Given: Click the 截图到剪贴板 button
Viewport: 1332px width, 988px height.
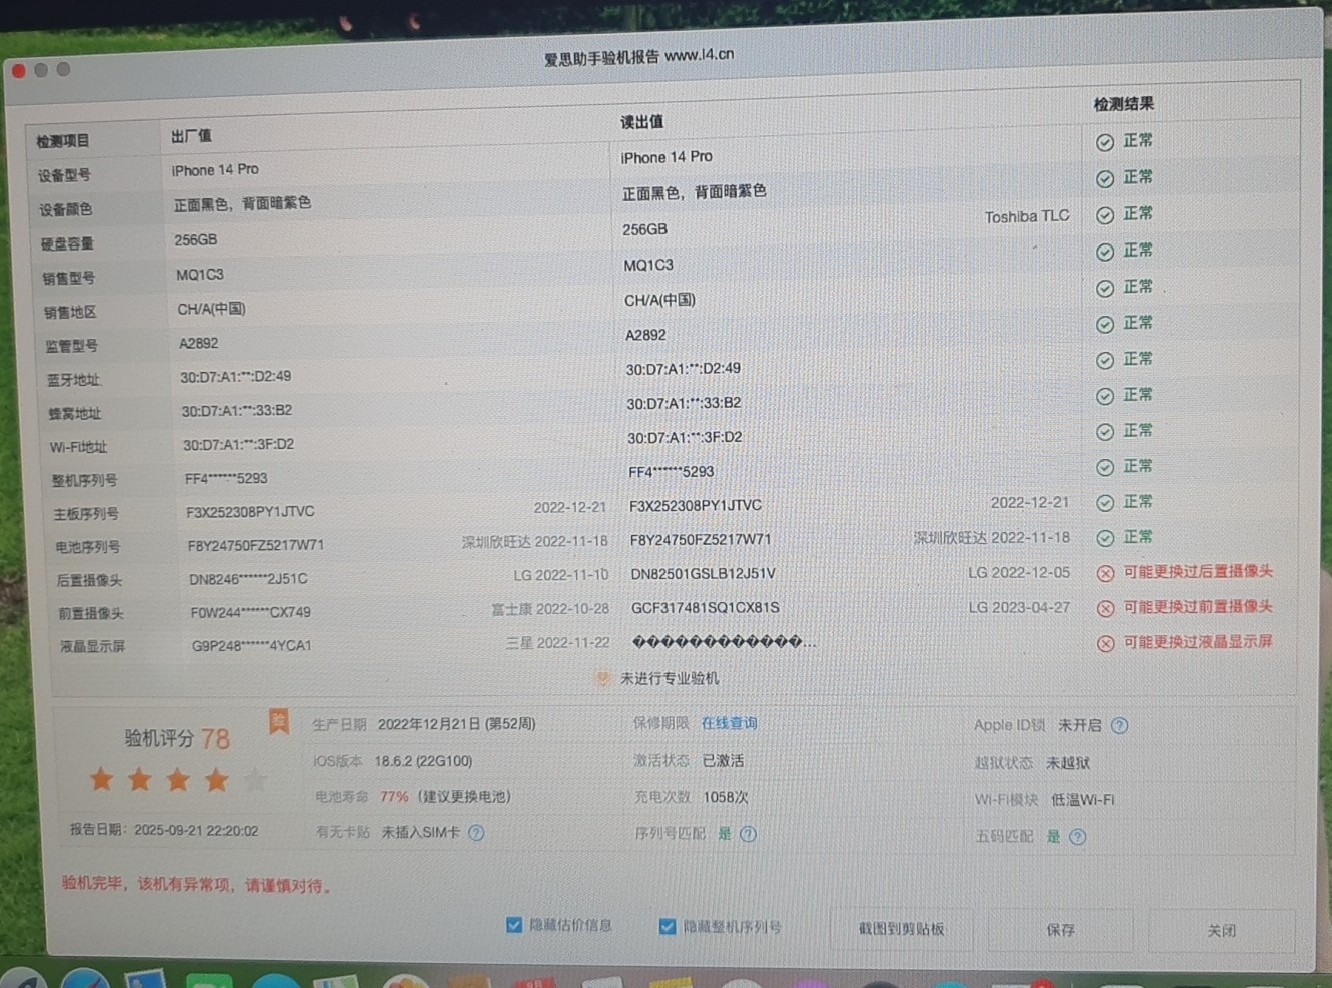Looking at the screenshot, I should click(x=901, y=929).
